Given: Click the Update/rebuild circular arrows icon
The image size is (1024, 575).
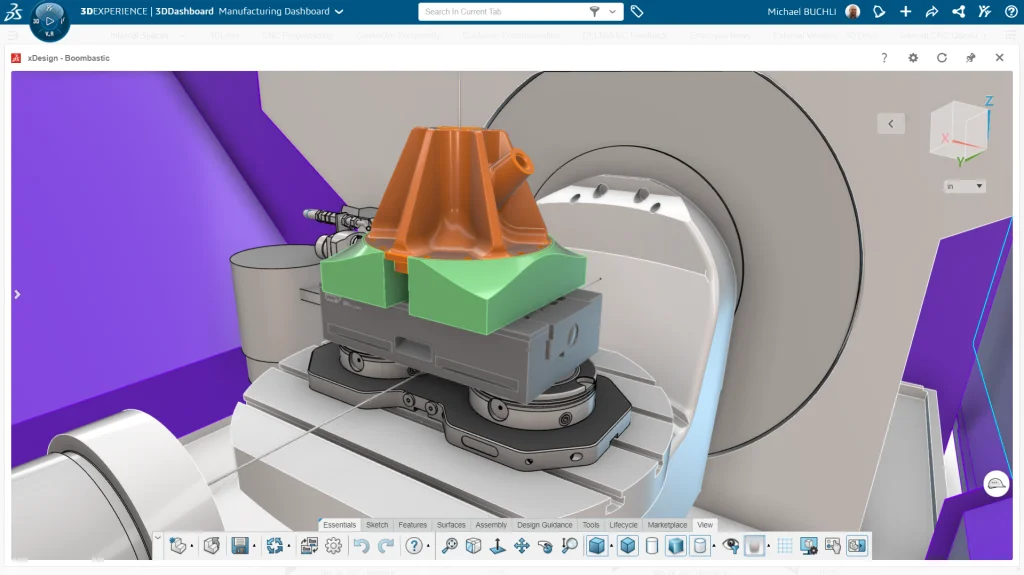Looking at the screenshot, I should [275, 546].
